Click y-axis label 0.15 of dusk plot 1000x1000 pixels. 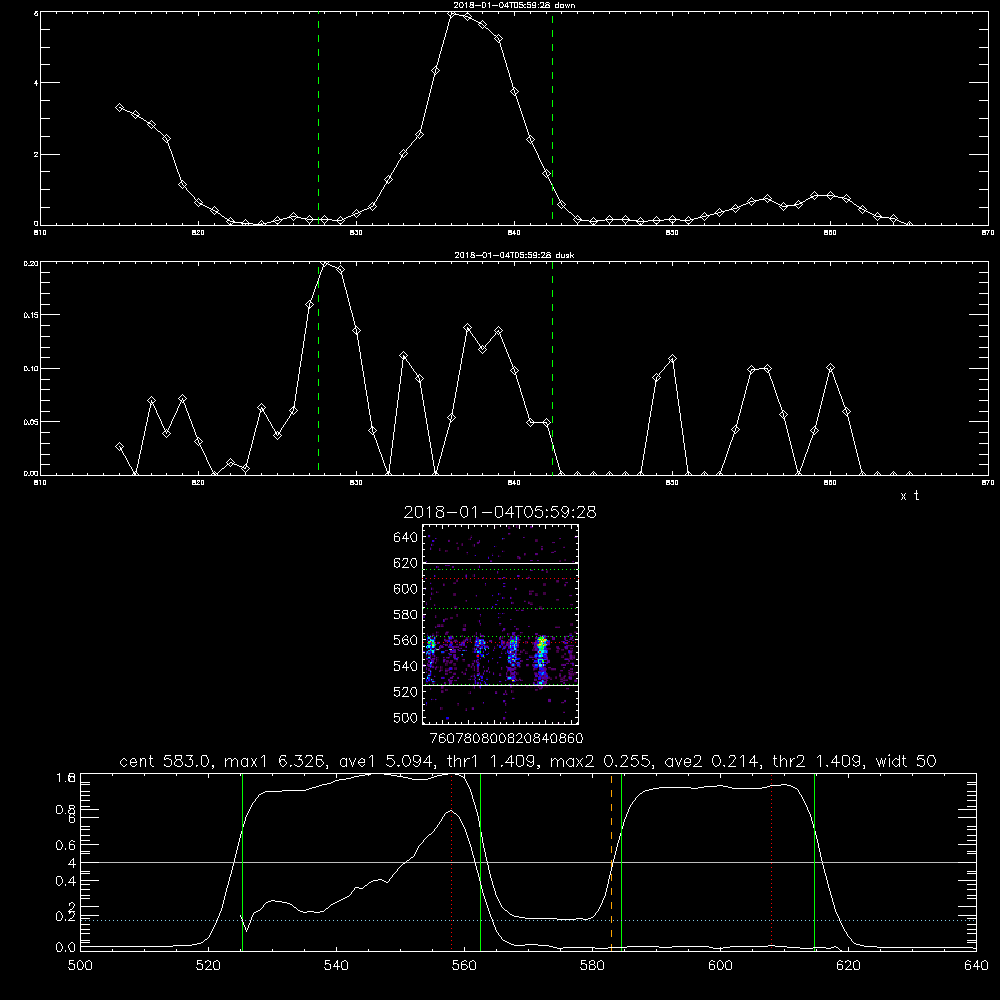point(31,315)
